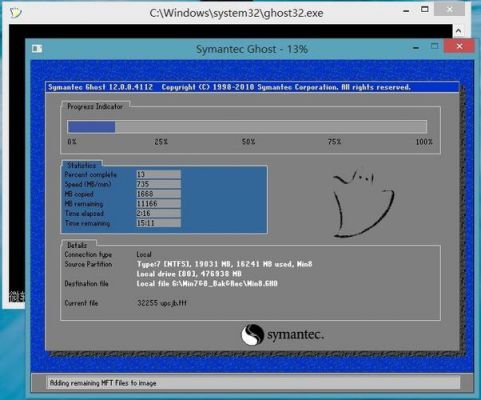Select the Percent complete value field
Viewport: 481px width, 400px height.
[158, 174]
